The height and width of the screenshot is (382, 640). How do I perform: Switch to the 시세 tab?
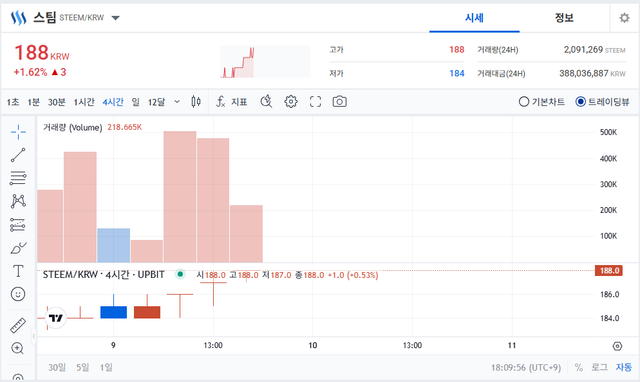click(x=474, y=18)
